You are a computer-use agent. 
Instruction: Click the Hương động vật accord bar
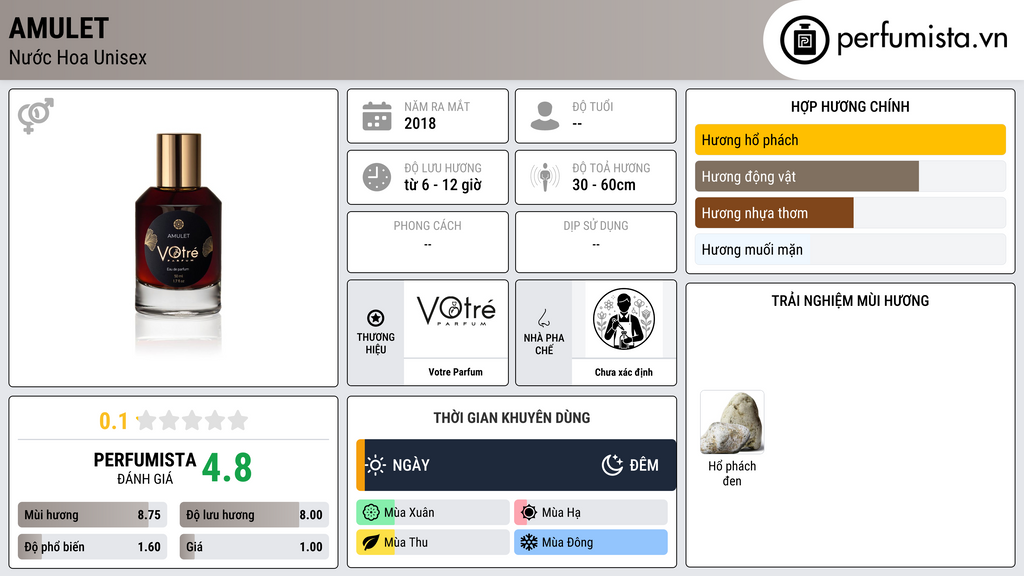click(850, 176)
